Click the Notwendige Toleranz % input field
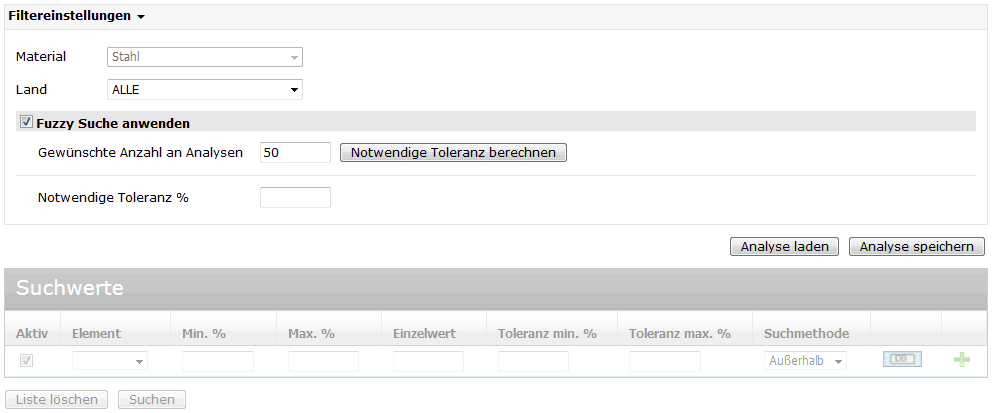The image size is (992, 413). tap(294, 197)
